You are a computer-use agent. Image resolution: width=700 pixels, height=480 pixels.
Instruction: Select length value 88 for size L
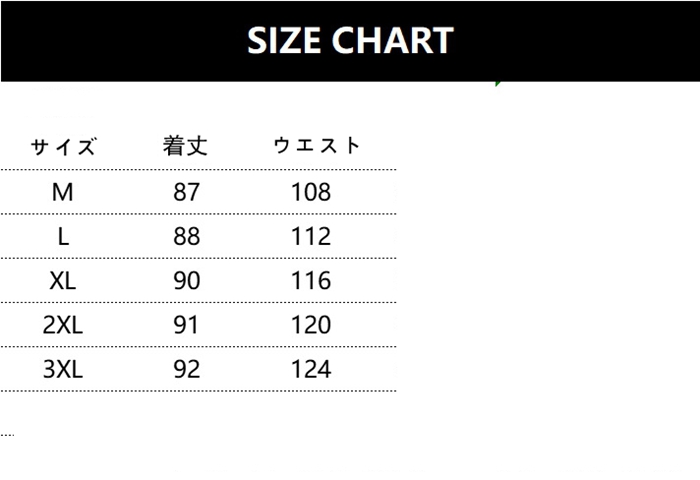[187, 236]
